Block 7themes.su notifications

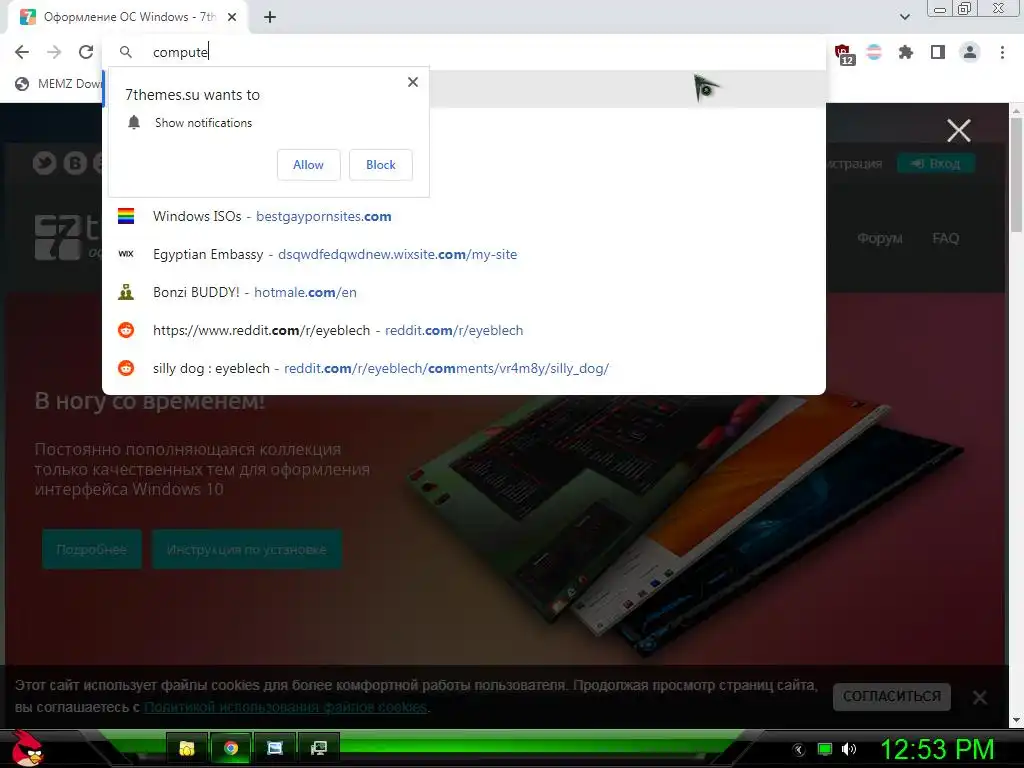pyautogui.click(x=381, y=165)
